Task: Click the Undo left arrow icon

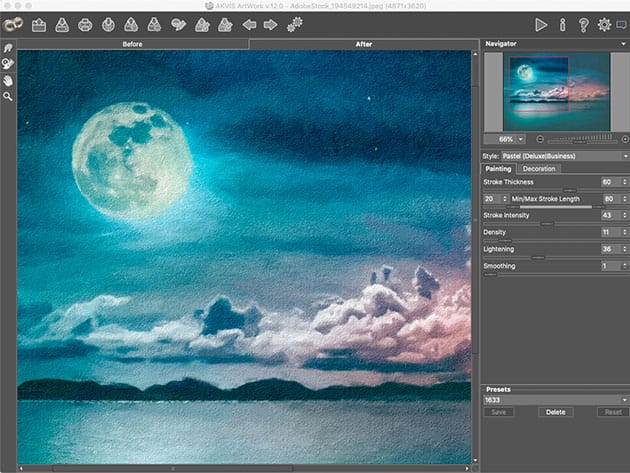Action: click(249, 25)
